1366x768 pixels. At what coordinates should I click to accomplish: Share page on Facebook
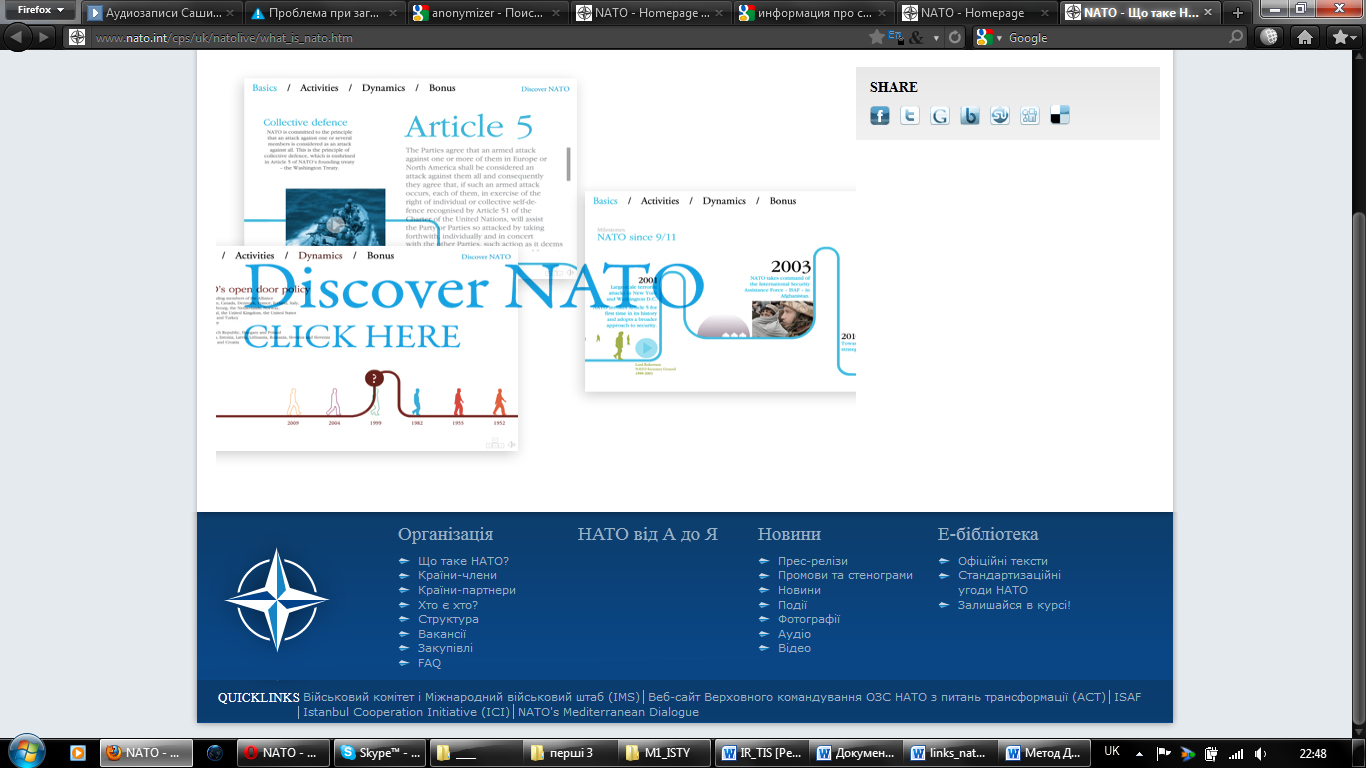pos(880,116)
